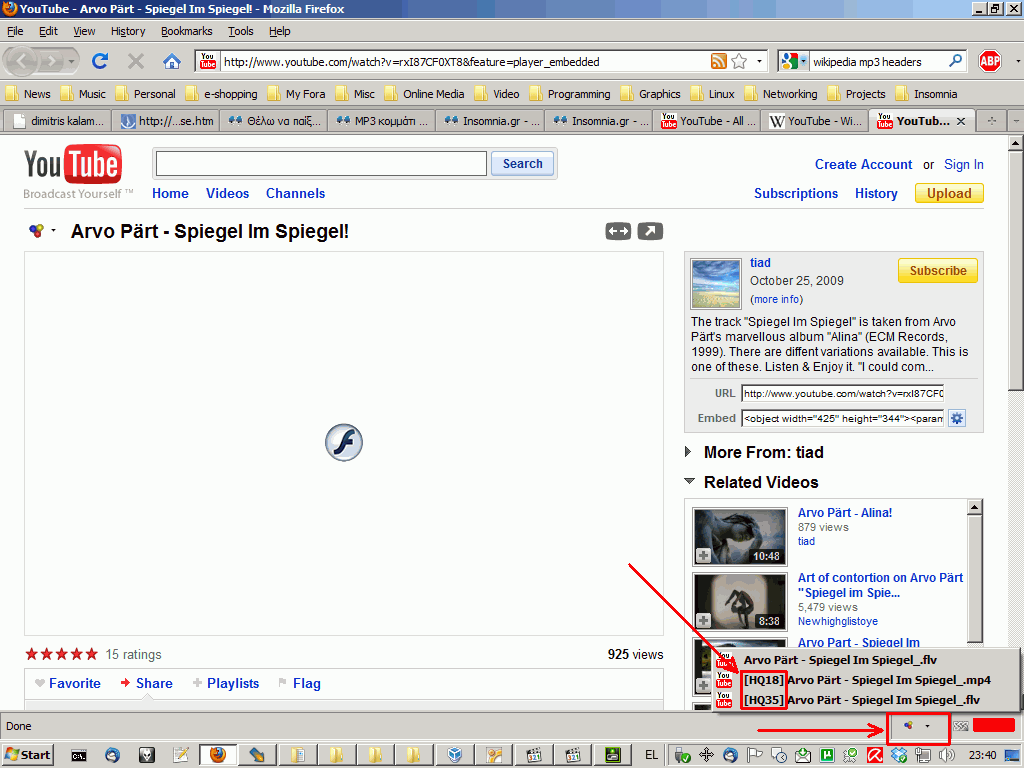Click the Flash plugin placeholder icon
The image size is (1024, 768).
point(344,443)
